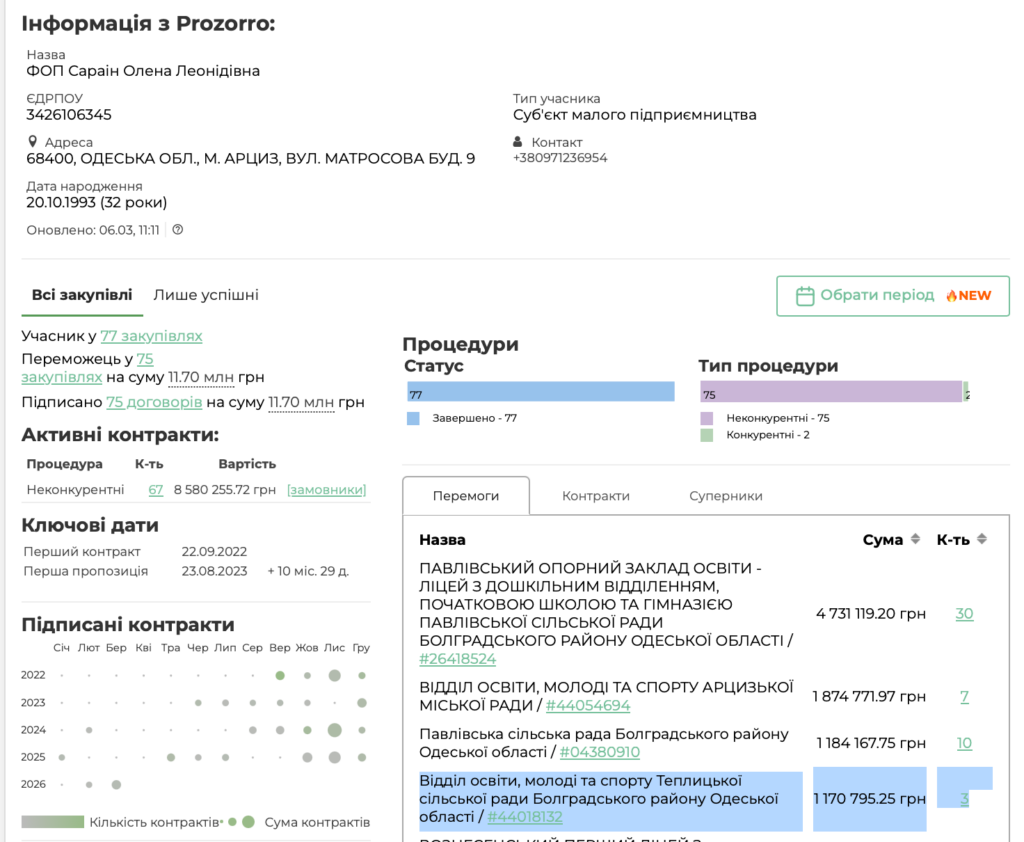1024x842 pixels.
Task: Click the help icon next to Оновлено
Action: click(178, 230)
